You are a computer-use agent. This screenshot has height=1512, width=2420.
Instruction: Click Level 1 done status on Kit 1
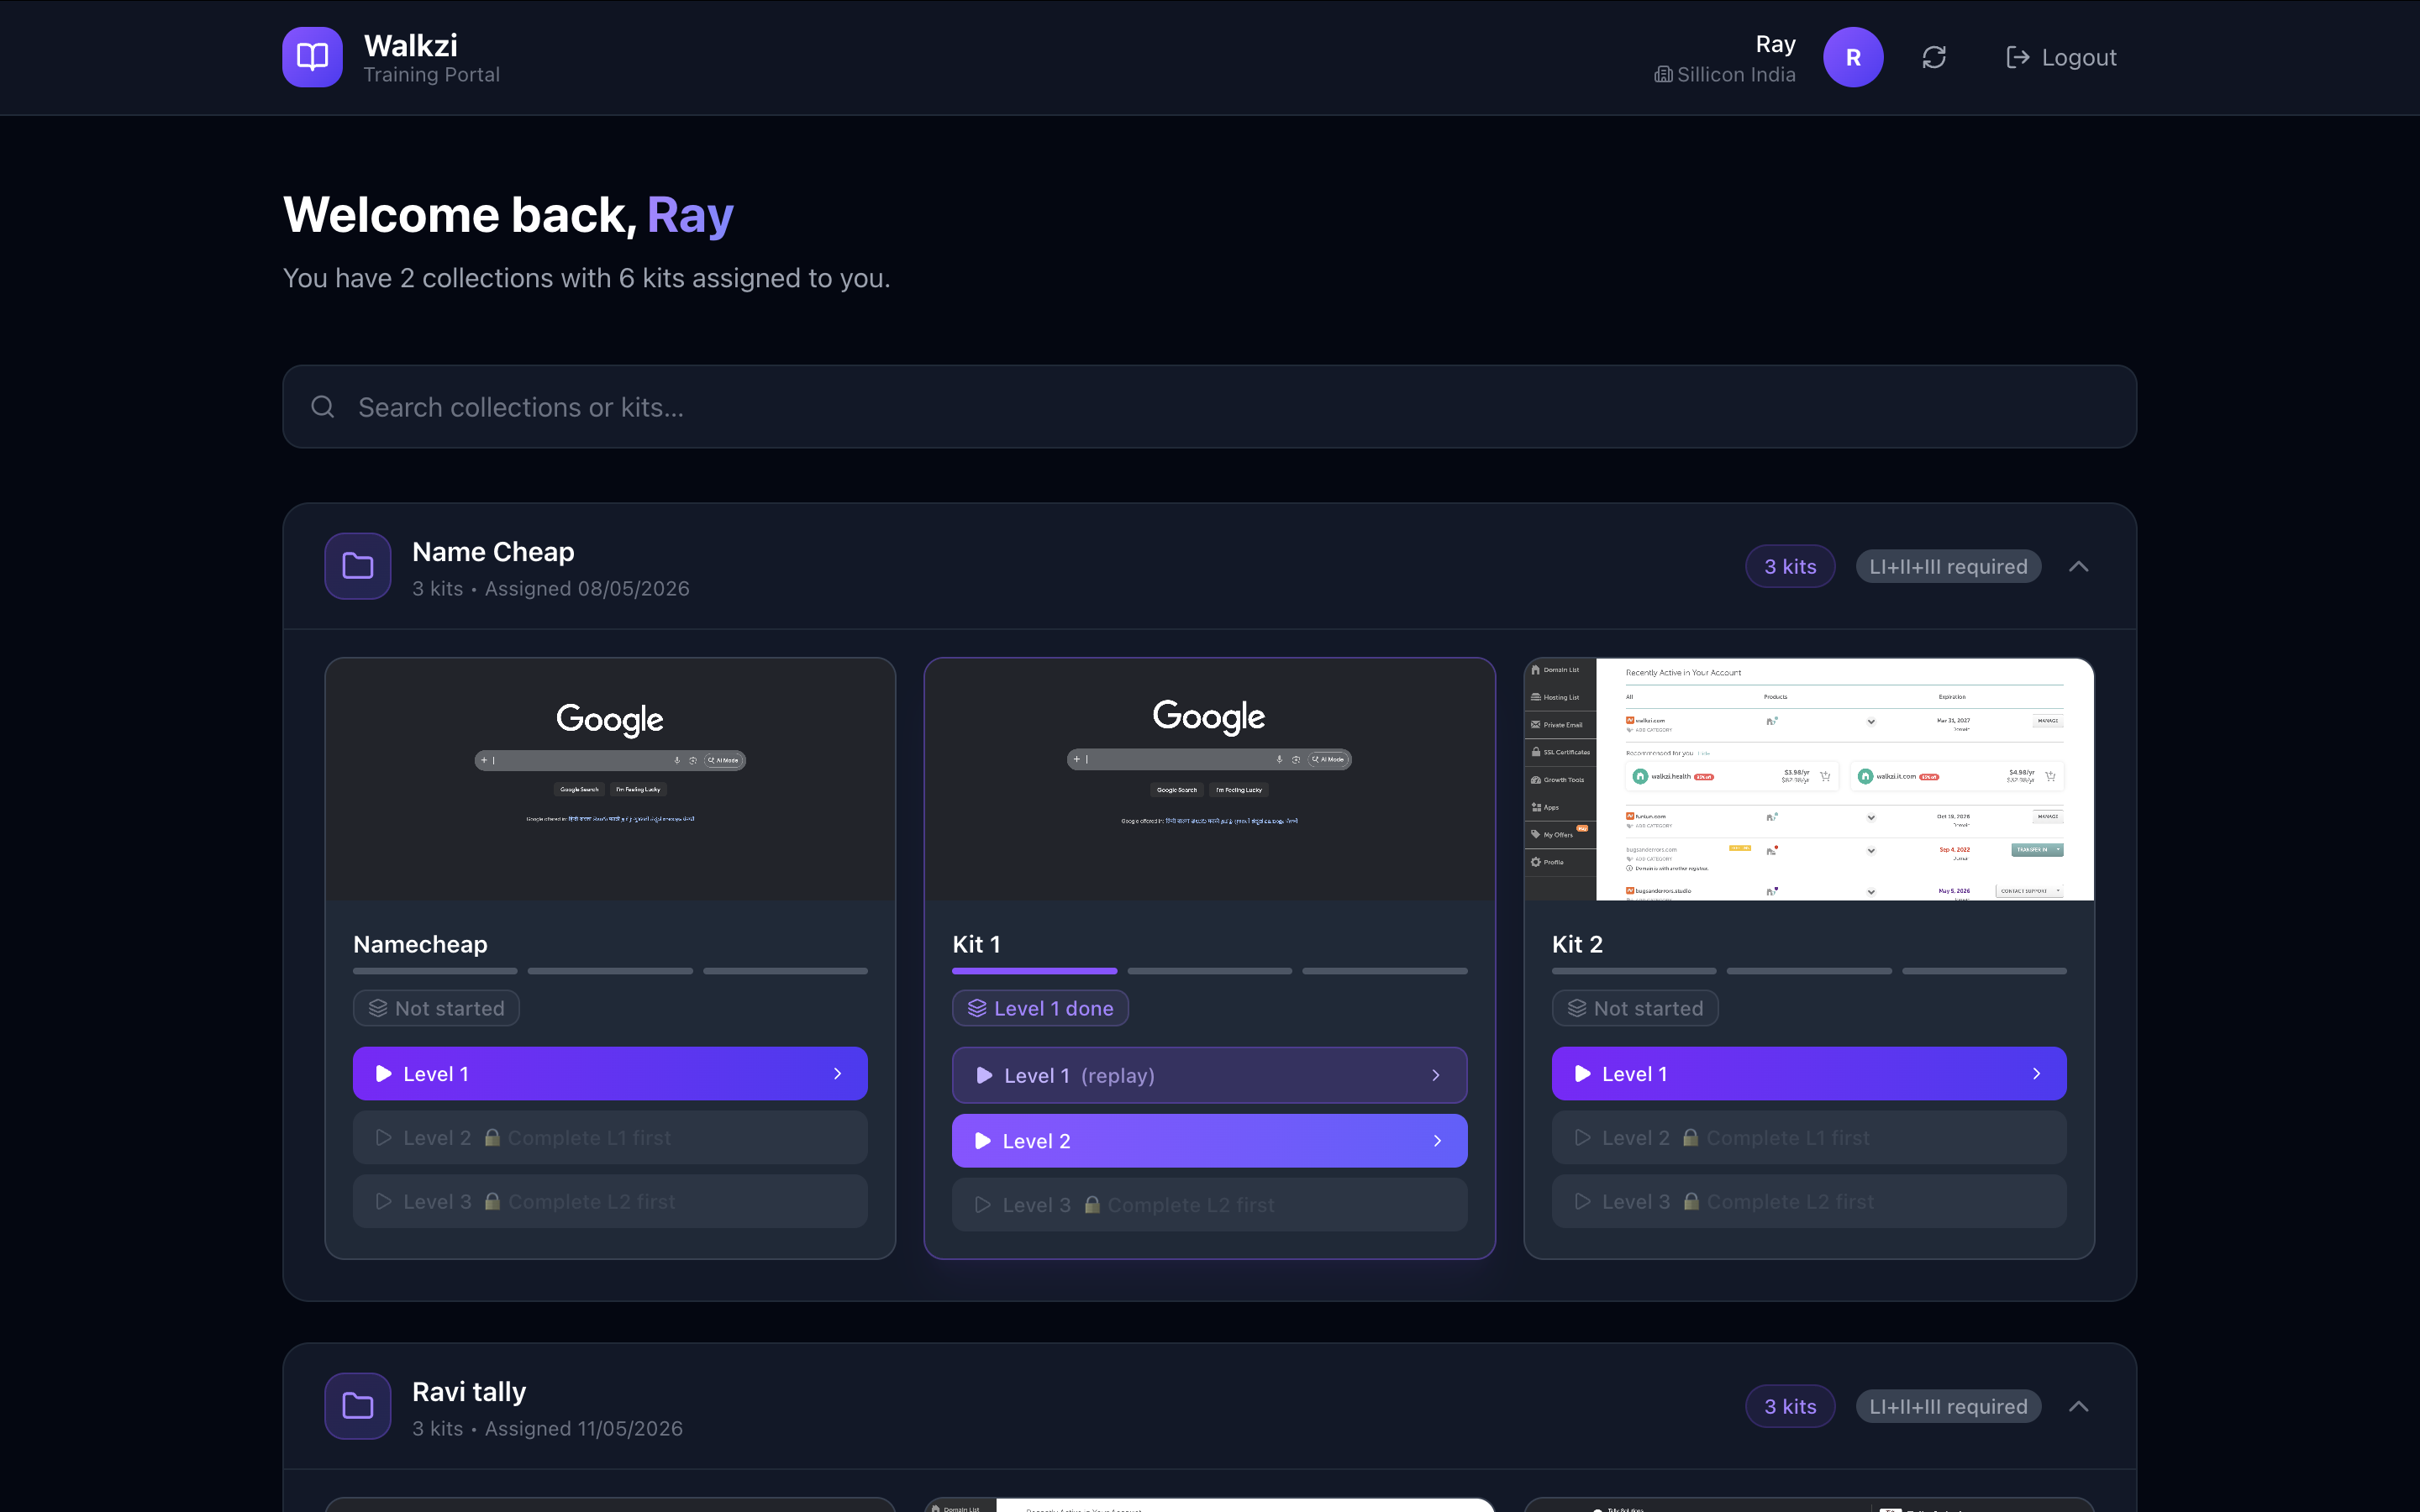[x=1040, y=1008]
